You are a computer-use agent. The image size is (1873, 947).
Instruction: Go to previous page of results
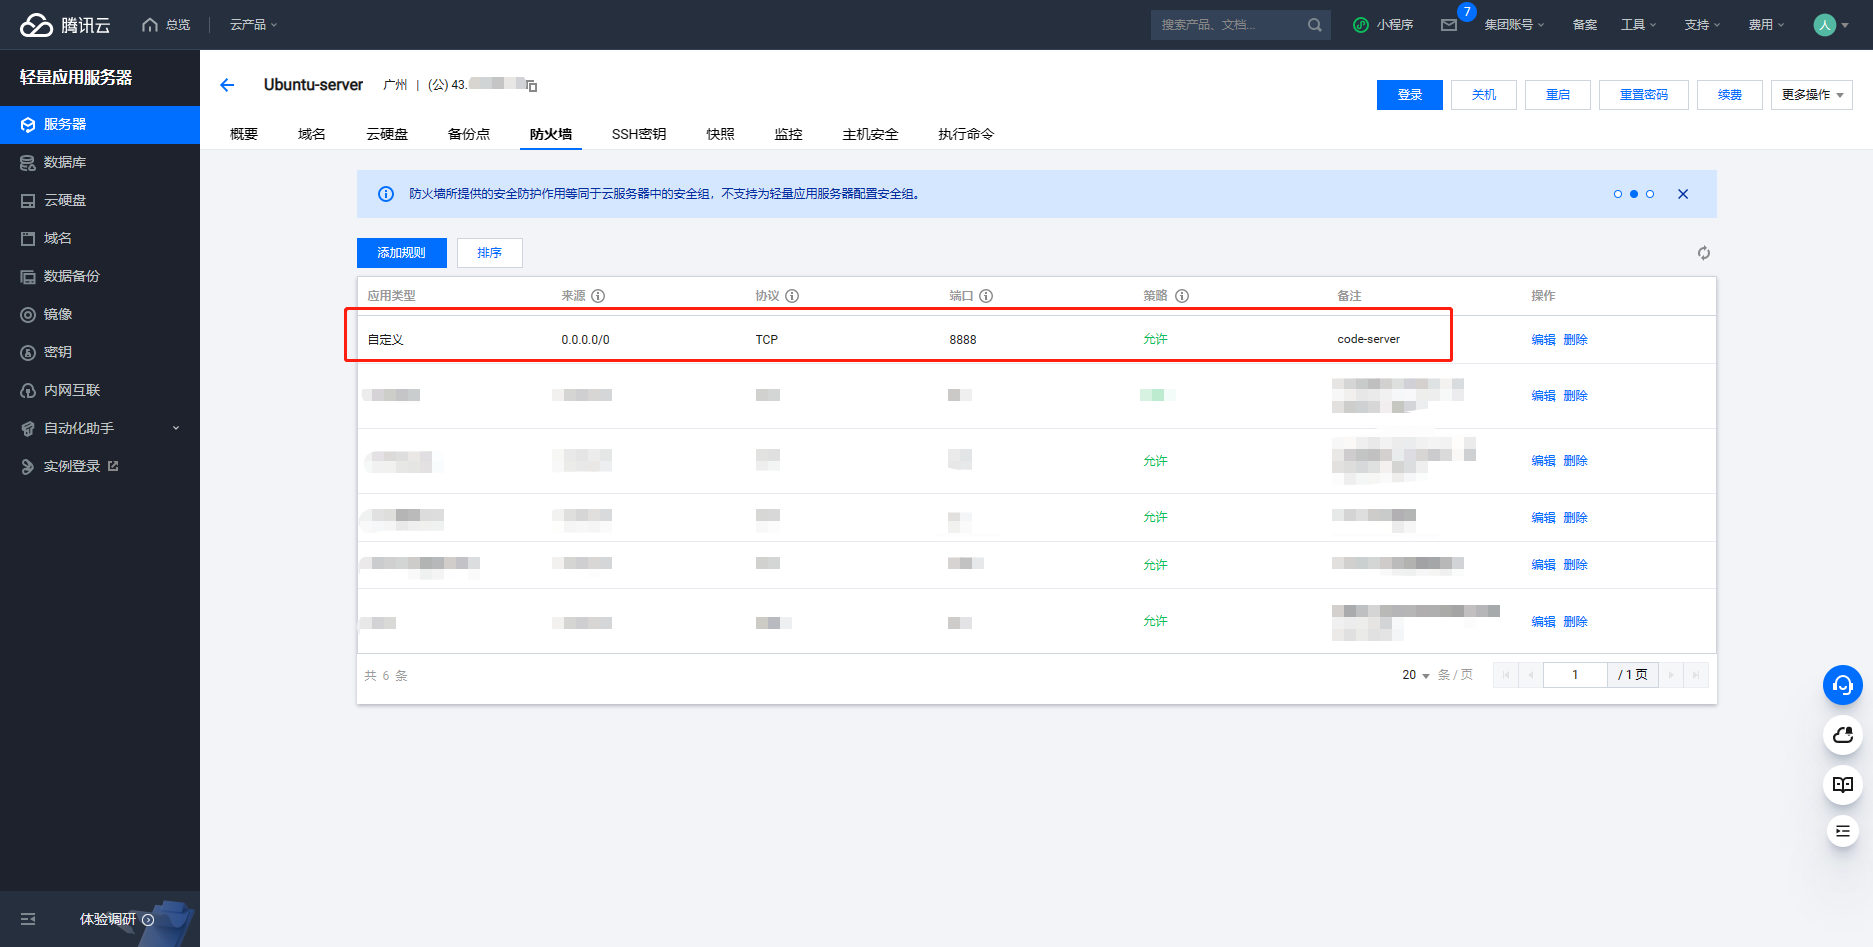pos(1531,675)
